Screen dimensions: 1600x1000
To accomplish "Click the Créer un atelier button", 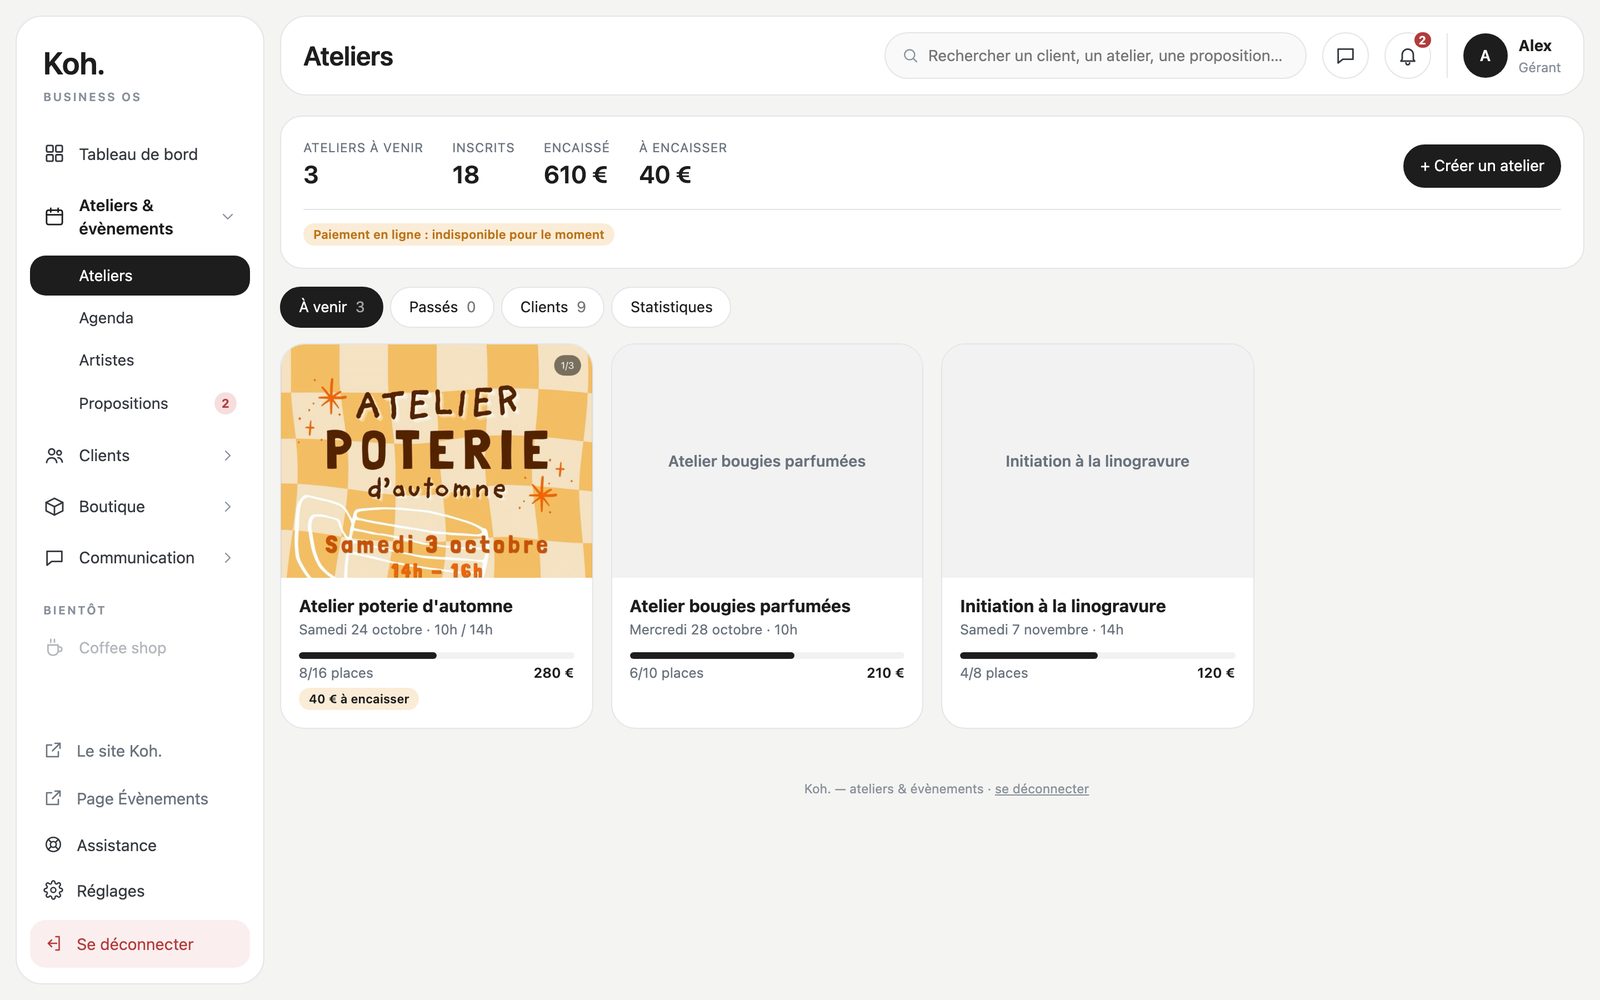I will pos(1482,166).
